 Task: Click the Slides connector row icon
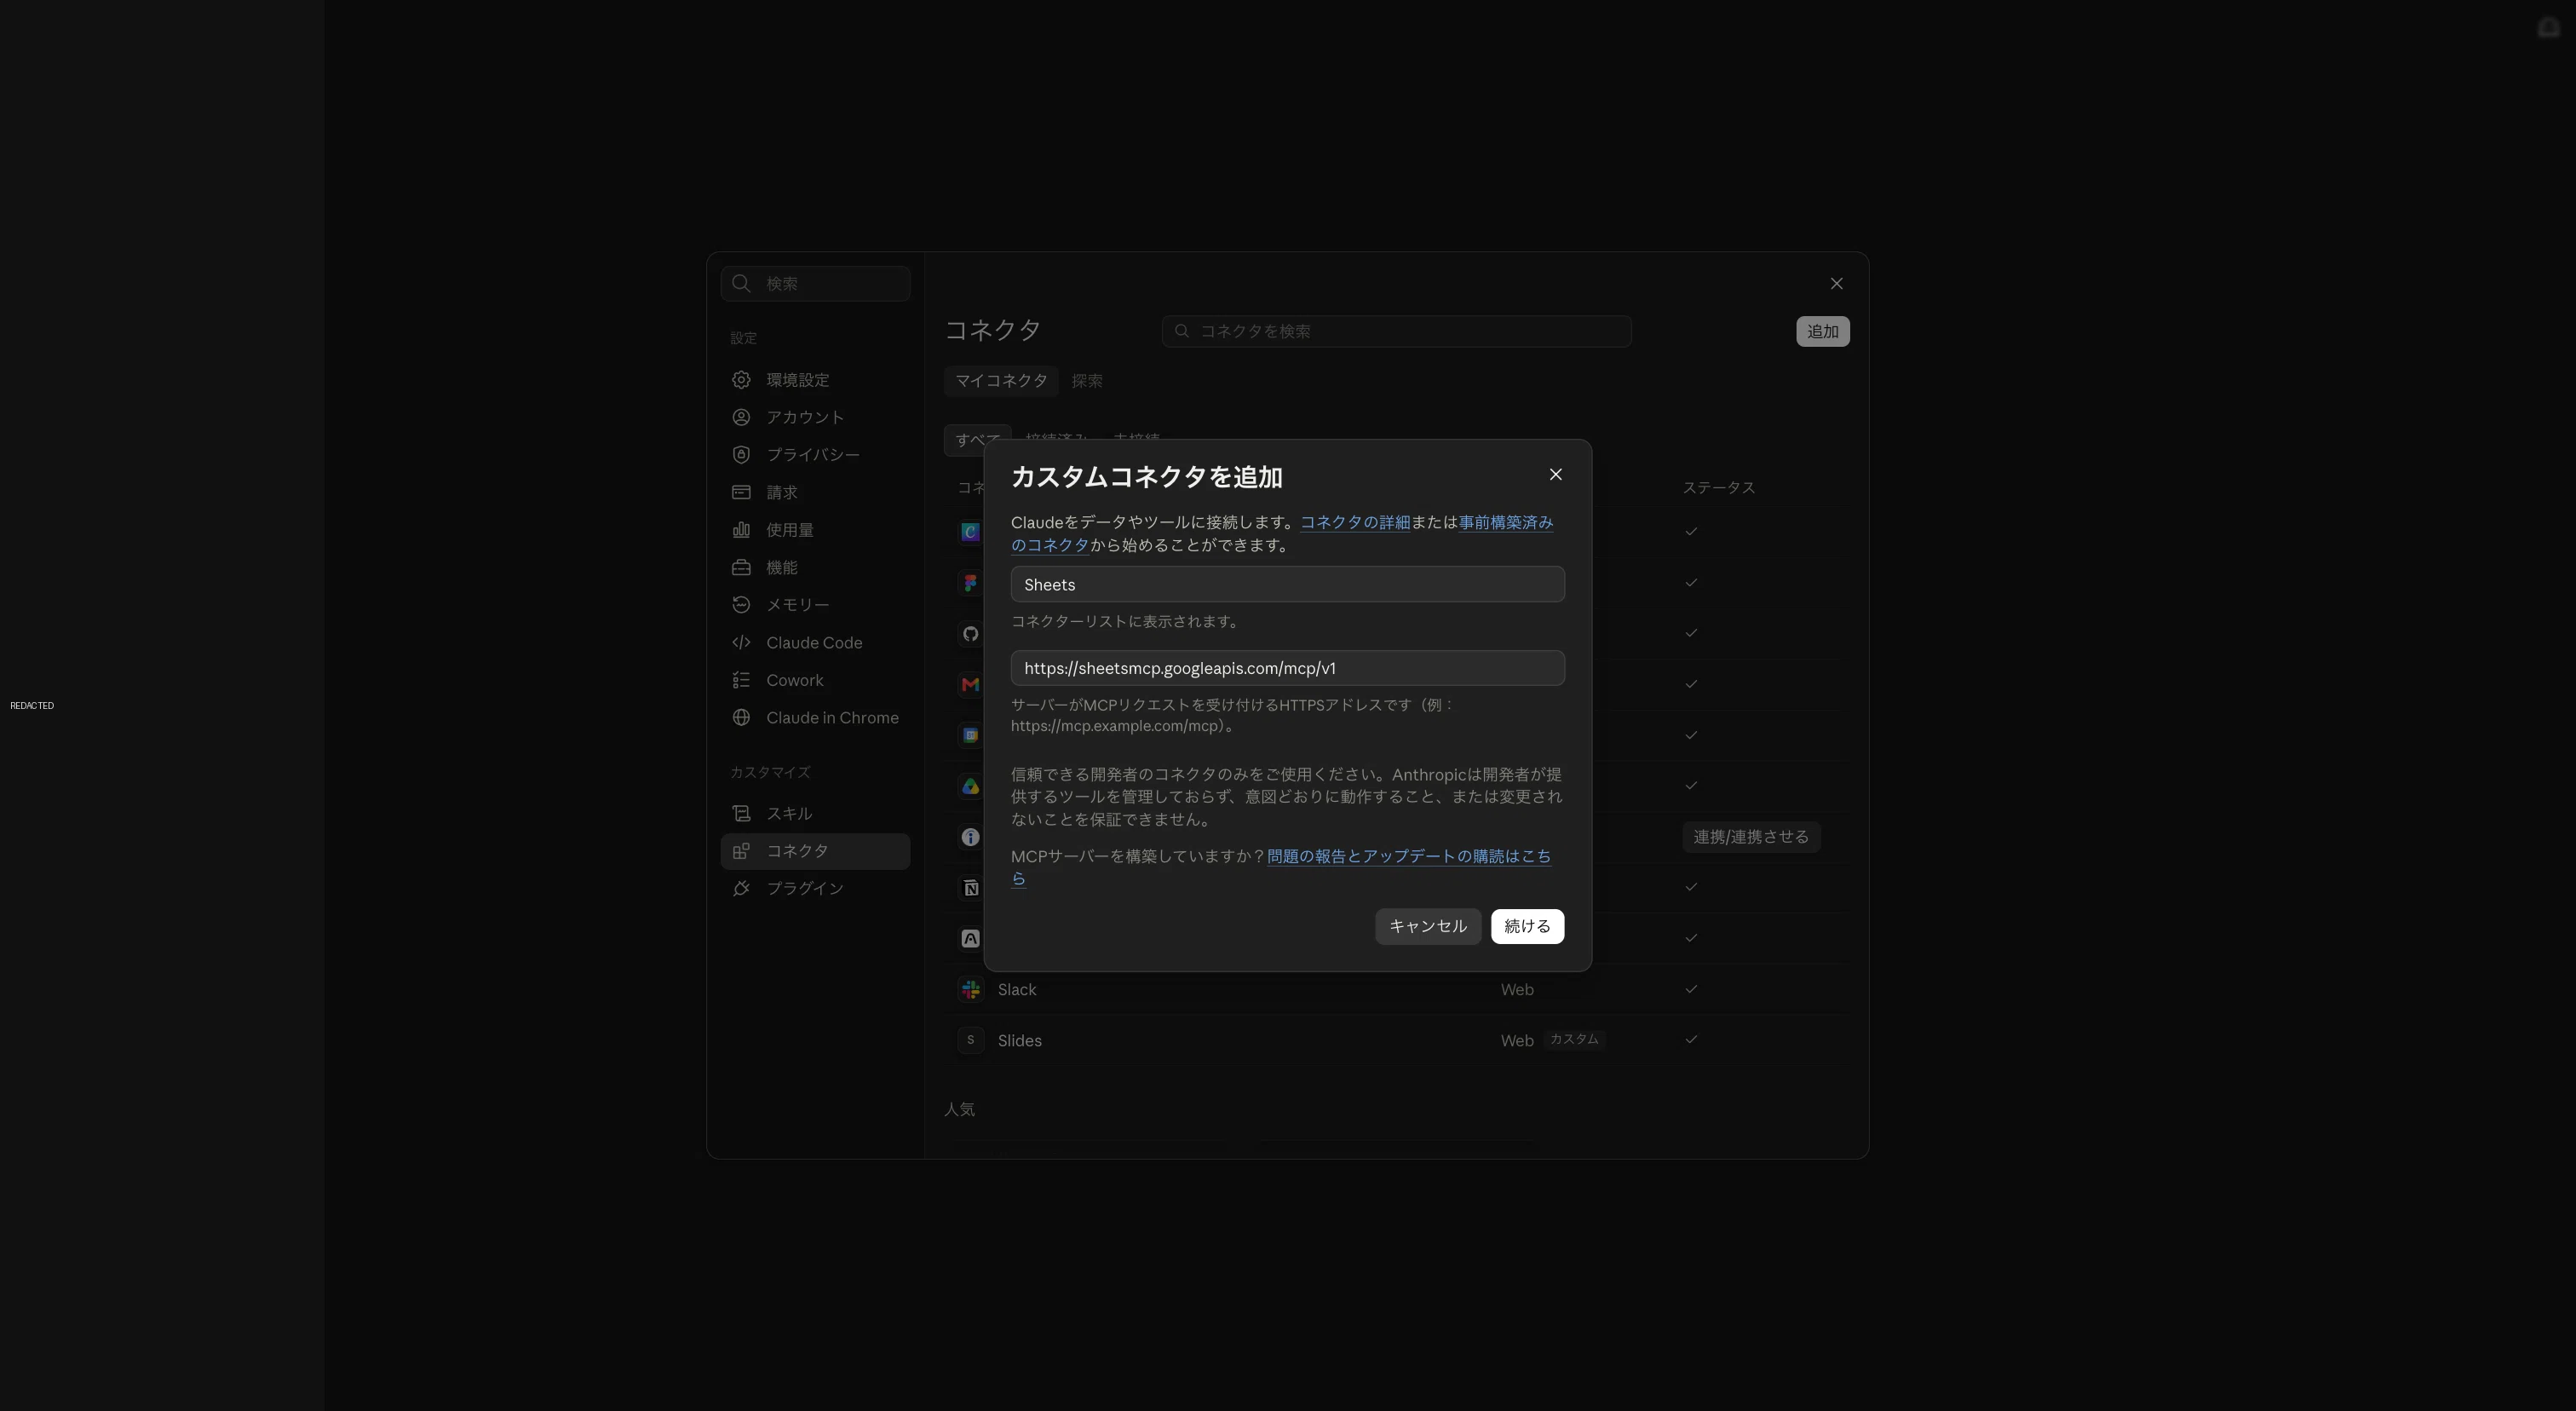pos(970,1040)
